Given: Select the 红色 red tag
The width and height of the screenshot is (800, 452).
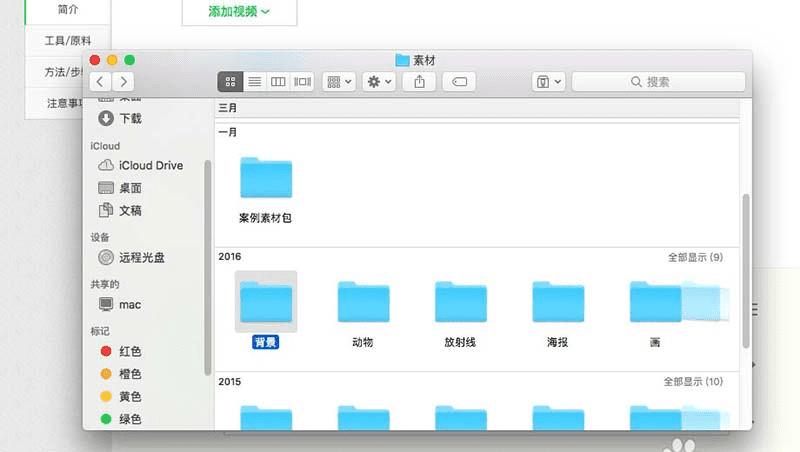Looking at the screenshot, I should click(x=121, y=351).
